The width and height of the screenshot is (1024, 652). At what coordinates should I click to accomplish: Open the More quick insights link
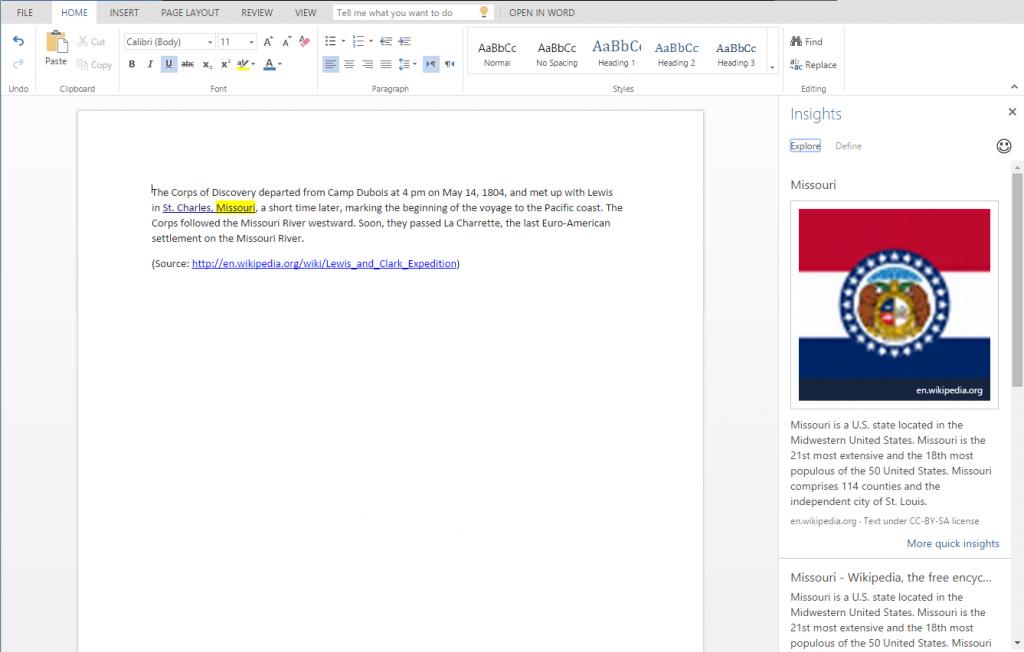(x=952, y=544)
